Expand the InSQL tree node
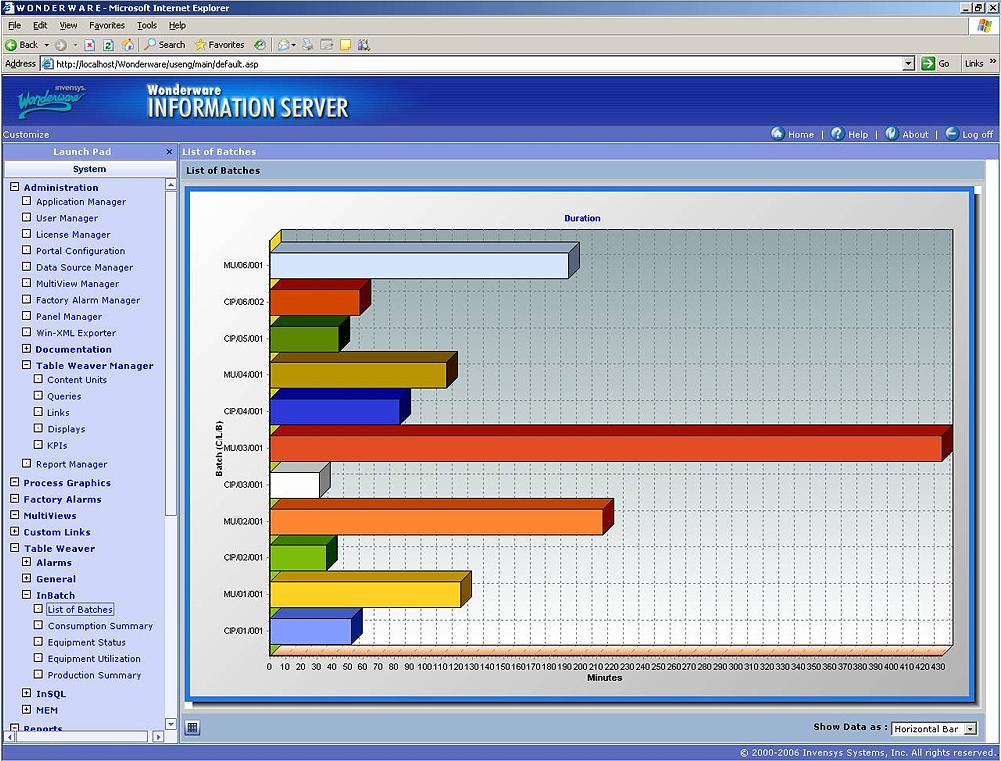The height and width of the screenshot is (761, 1001). 27,693
